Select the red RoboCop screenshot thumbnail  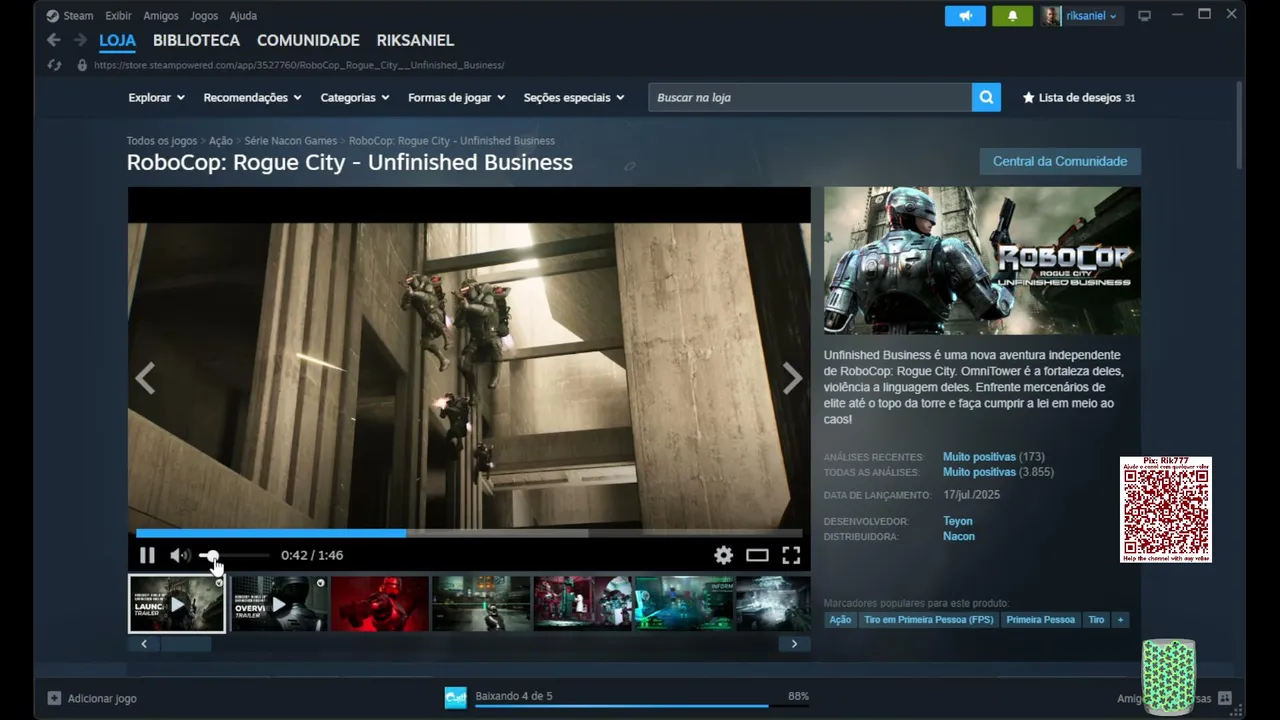[380, 604]
